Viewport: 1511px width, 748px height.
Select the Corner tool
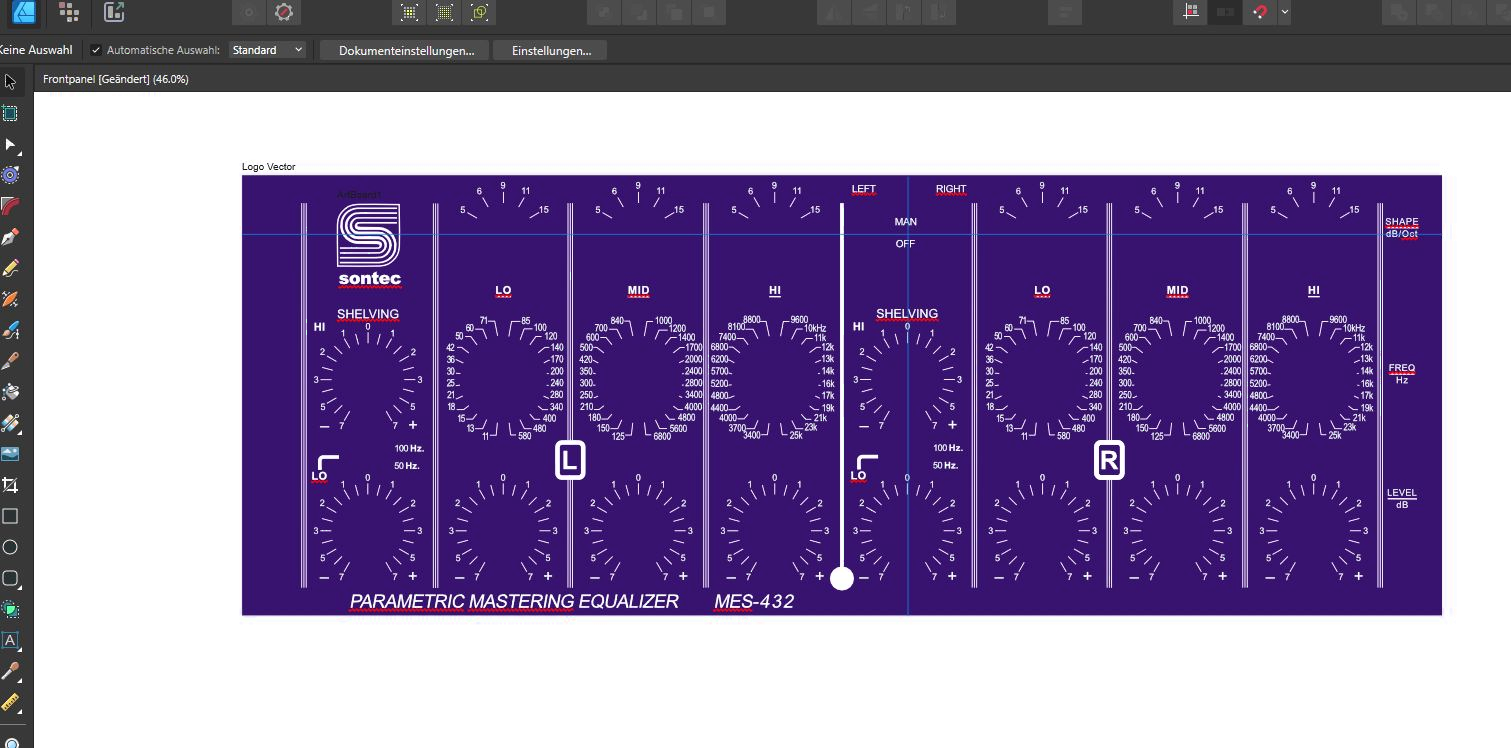[11, 206]
